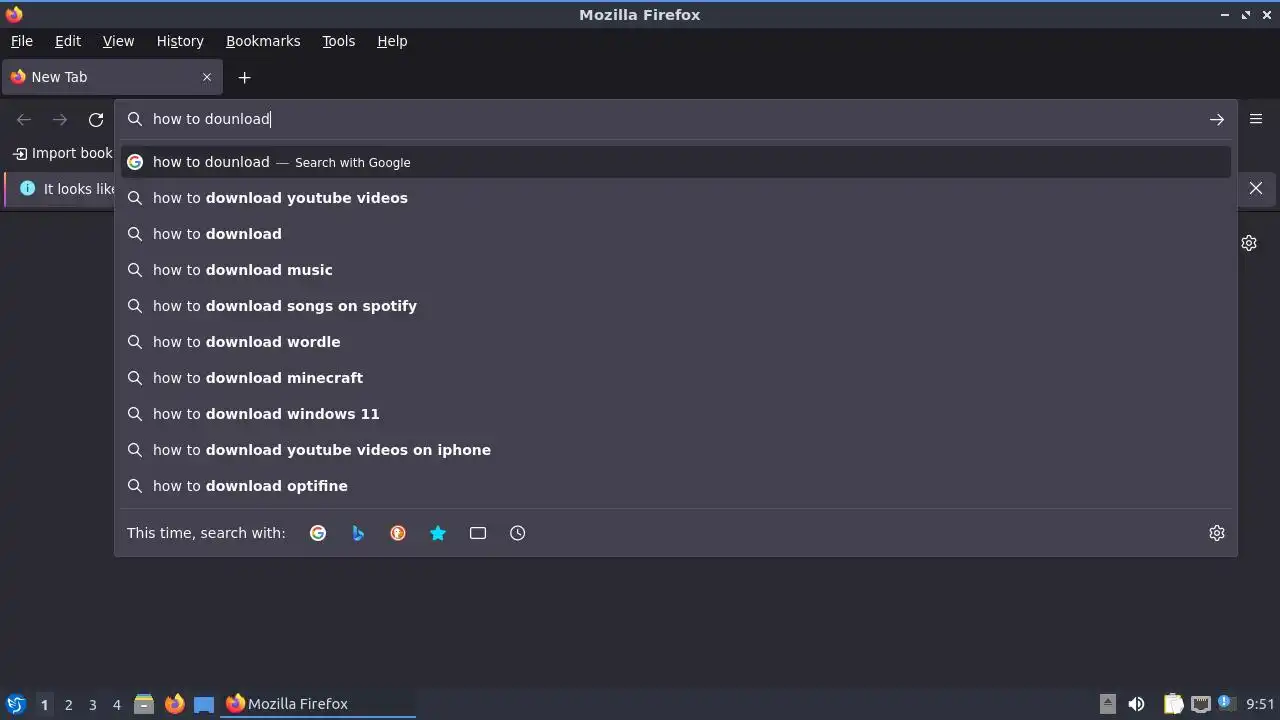Click Import bookmarks button
The width and height of the screenshot is (1280, 720).
tap(62, 153)
